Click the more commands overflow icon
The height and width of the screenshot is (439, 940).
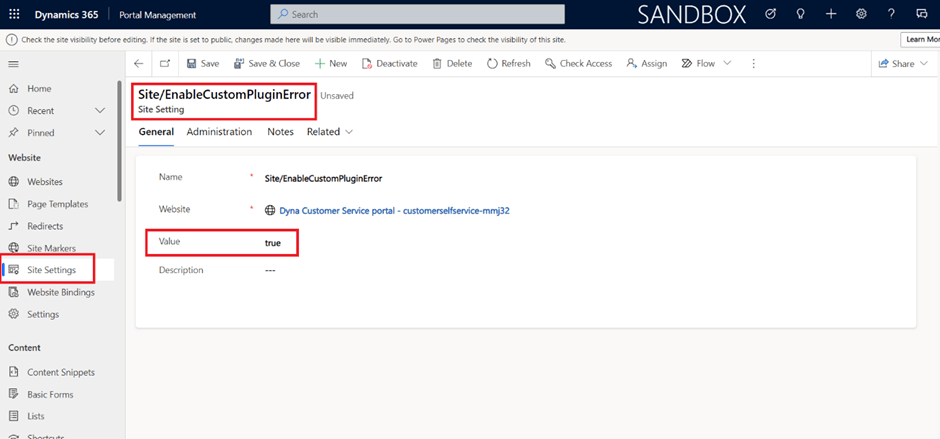753,63
